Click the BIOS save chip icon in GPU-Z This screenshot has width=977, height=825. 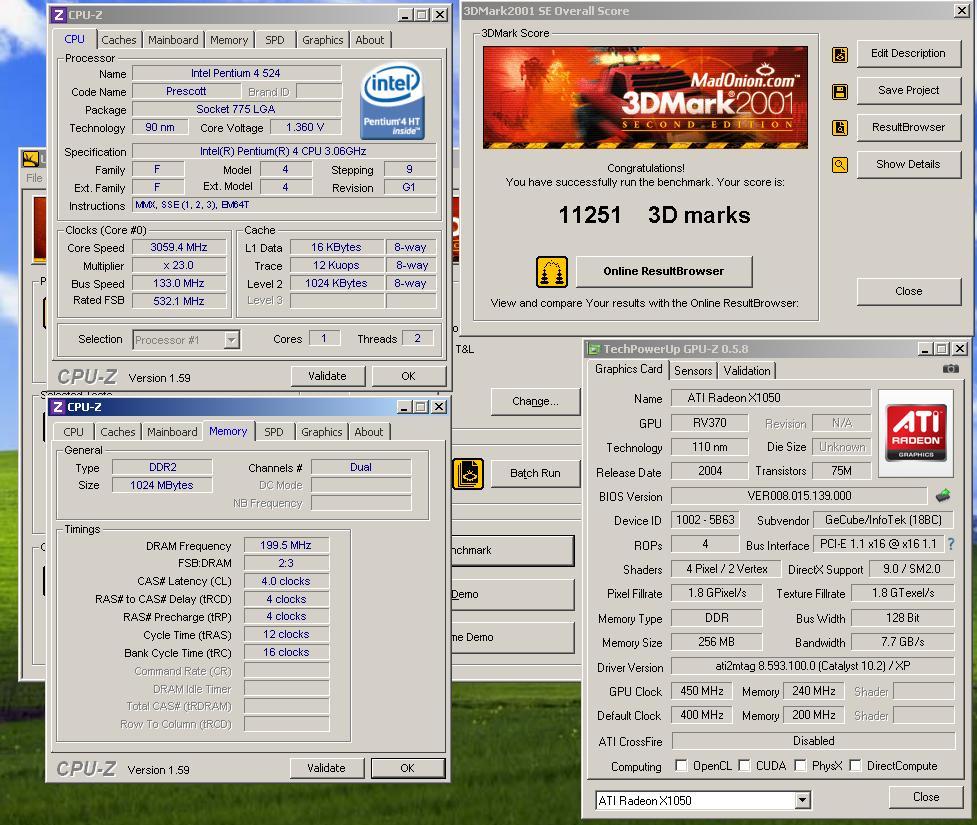943,496
